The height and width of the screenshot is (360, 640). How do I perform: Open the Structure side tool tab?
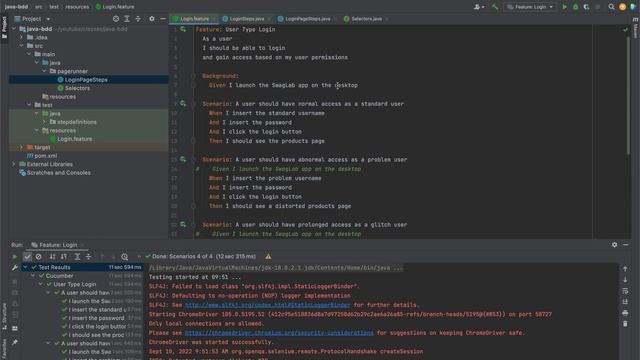[4, 317]
